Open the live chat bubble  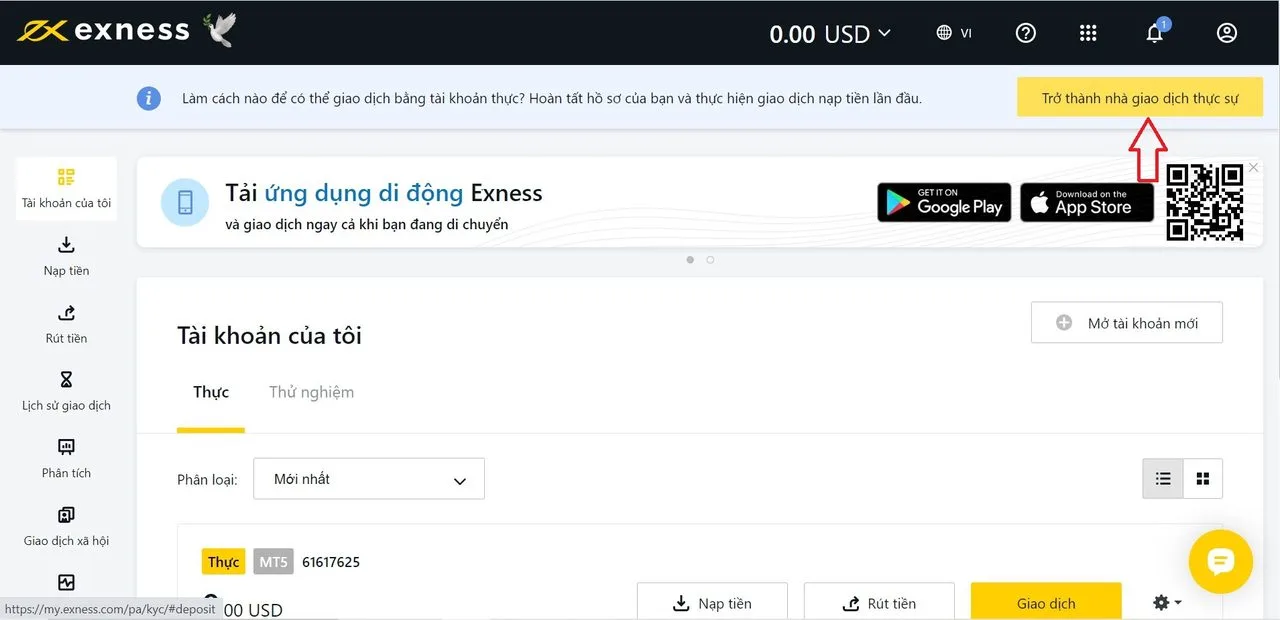coord(1220,562)
